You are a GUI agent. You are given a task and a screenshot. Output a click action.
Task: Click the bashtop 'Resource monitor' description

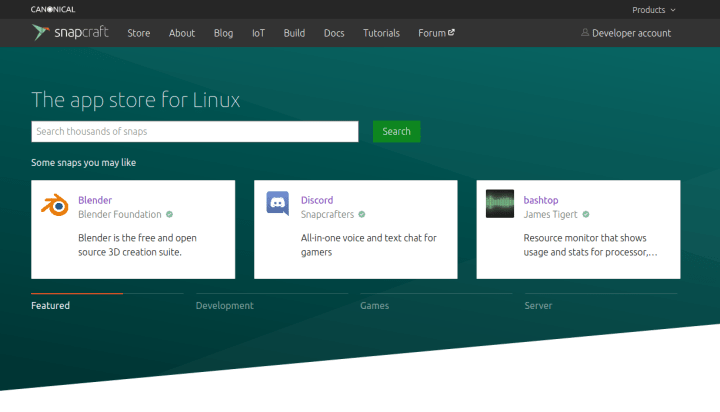pyautogui.click(x=591, y=245)
